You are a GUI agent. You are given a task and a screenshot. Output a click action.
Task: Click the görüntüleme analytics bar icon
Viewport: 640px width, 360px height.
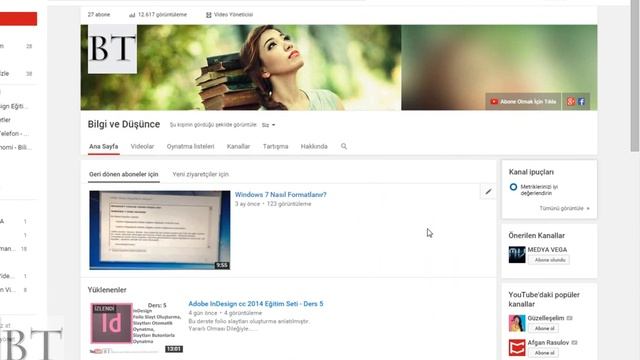pos(132,15)
